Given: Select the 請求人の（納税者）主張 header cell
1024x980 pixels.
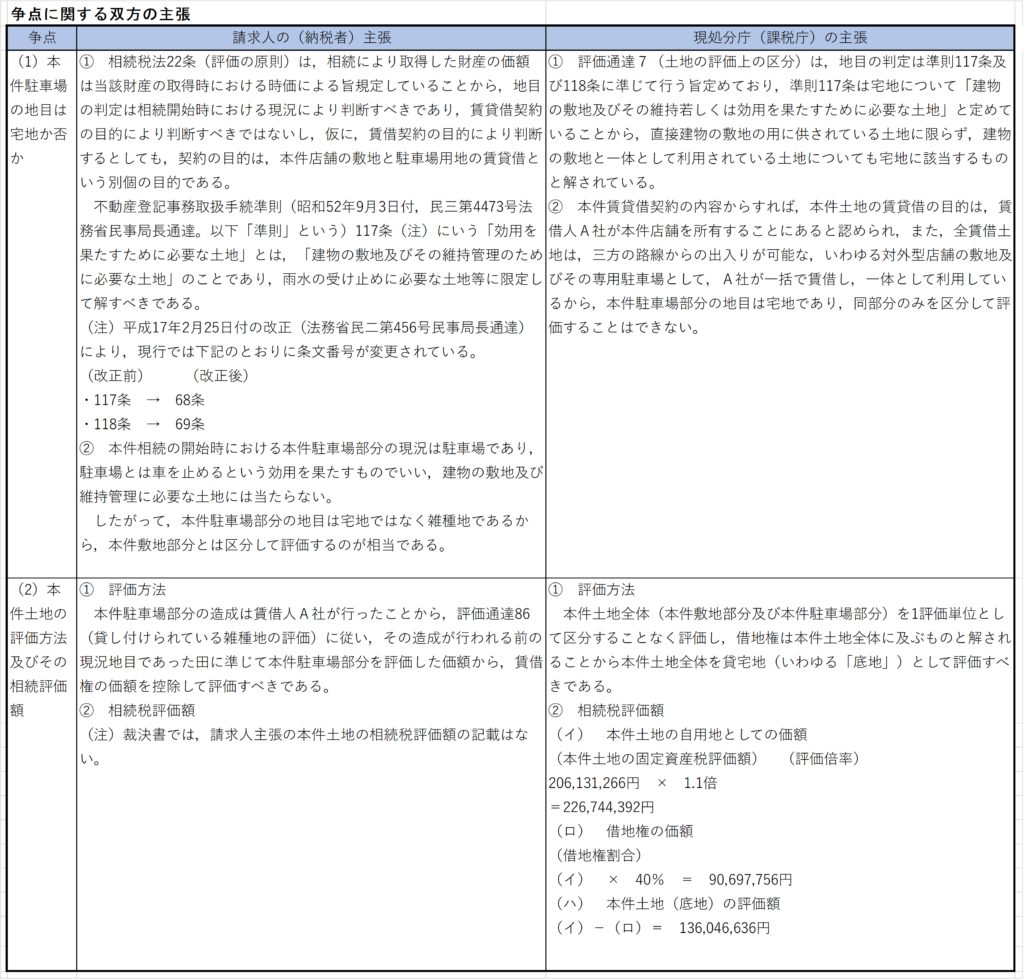Looking at the screenshot, I should (311, 37).
